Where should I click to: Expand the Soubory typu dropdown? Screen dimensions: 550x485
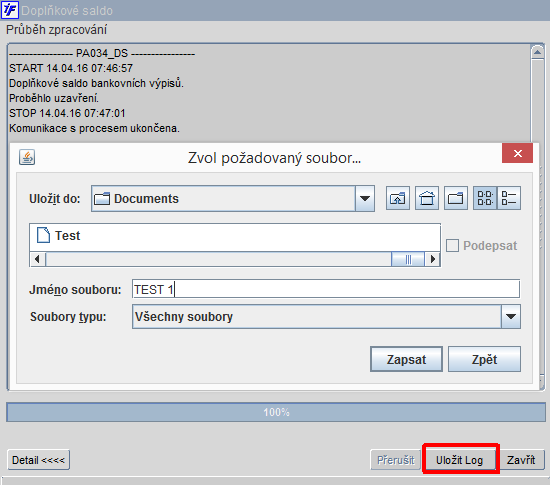511,317
